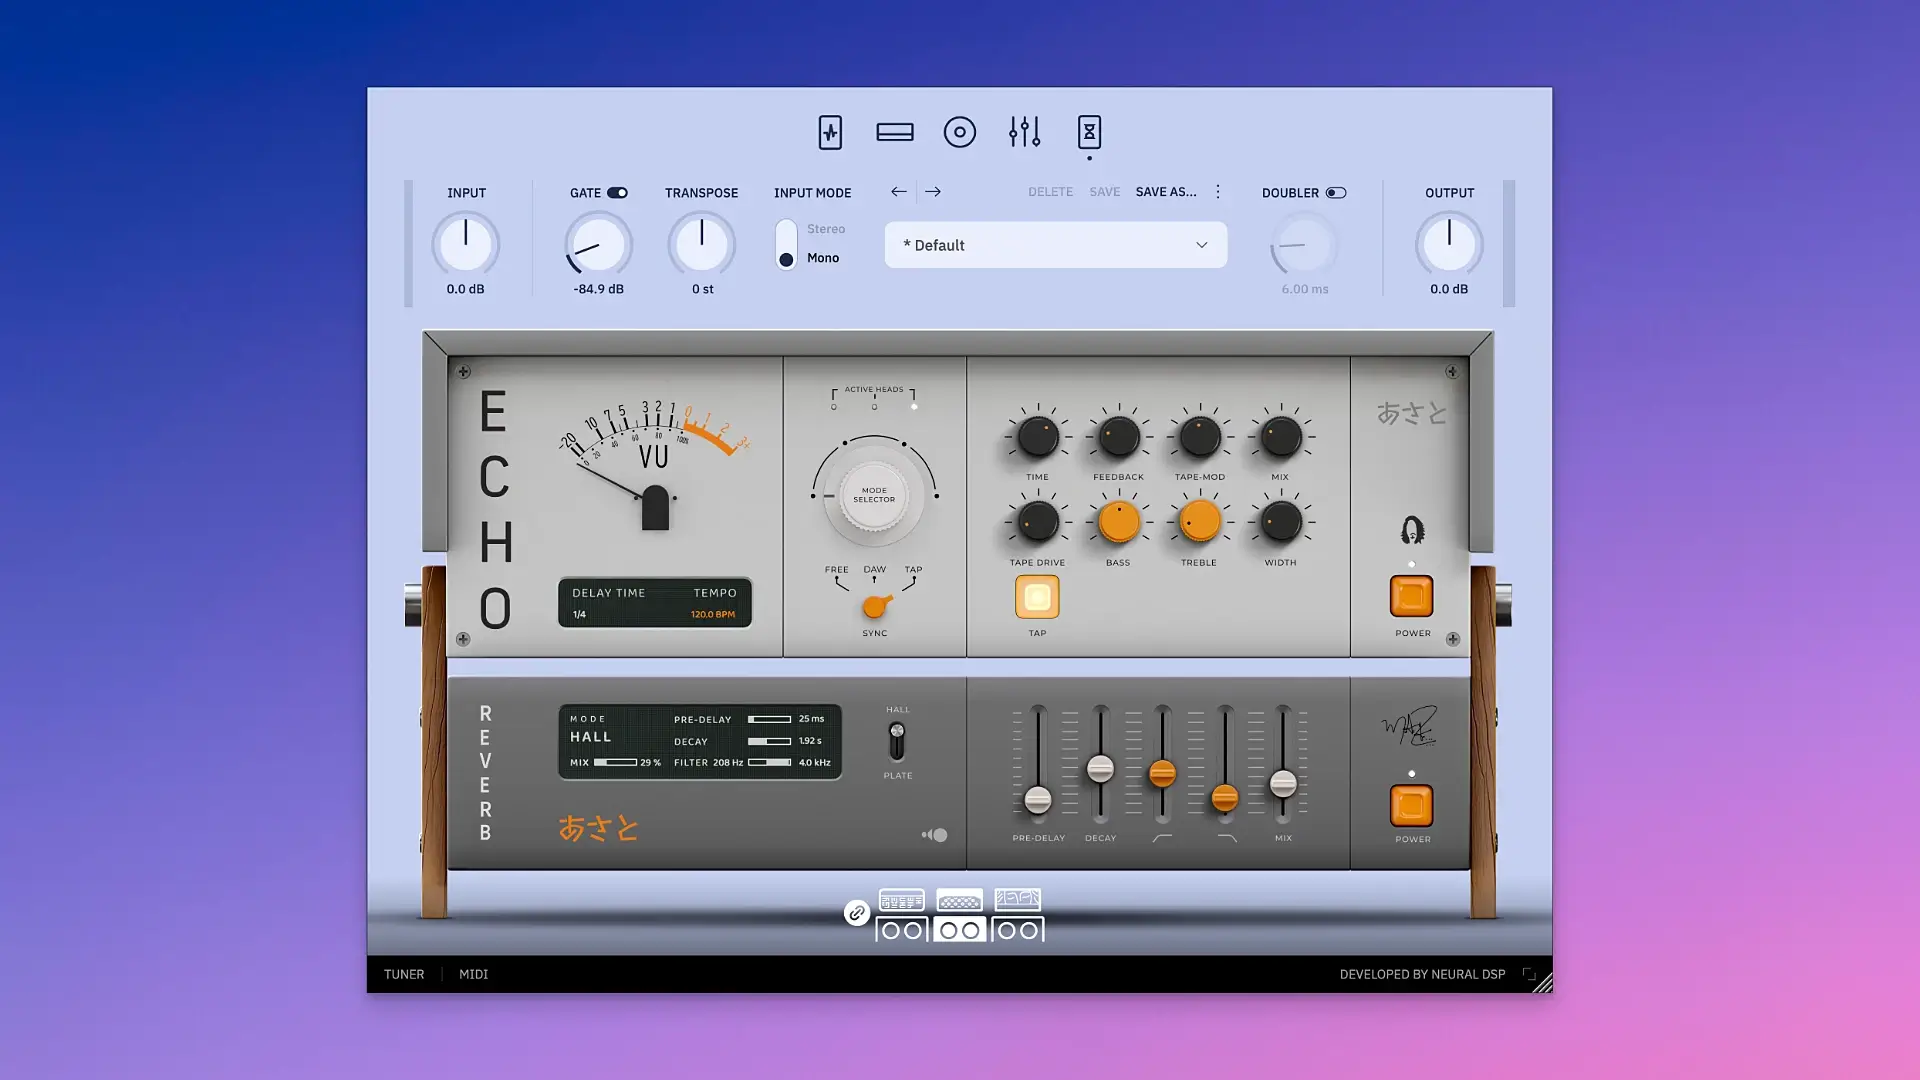The height and width of the screenshot is (1080, 1920).
Task: Click the SAVE preset button
Action: click(1105, 192)
